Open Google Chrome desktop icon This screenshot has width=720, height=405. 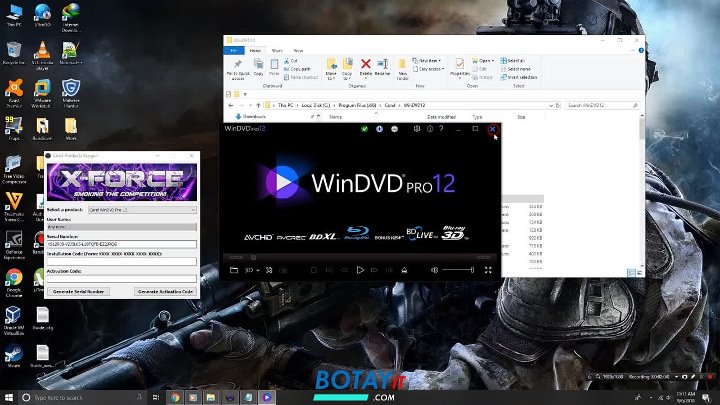click(x=14, y=283)
